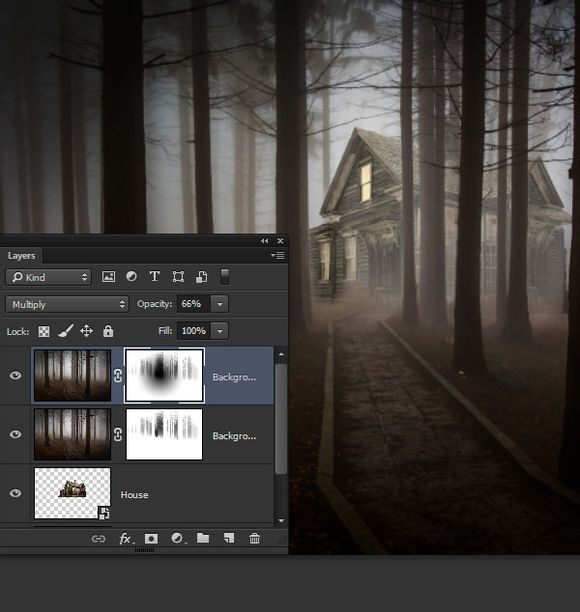The image size is (580, 612).
Task: Filter for type layers icon
Action: pos(155,277)
